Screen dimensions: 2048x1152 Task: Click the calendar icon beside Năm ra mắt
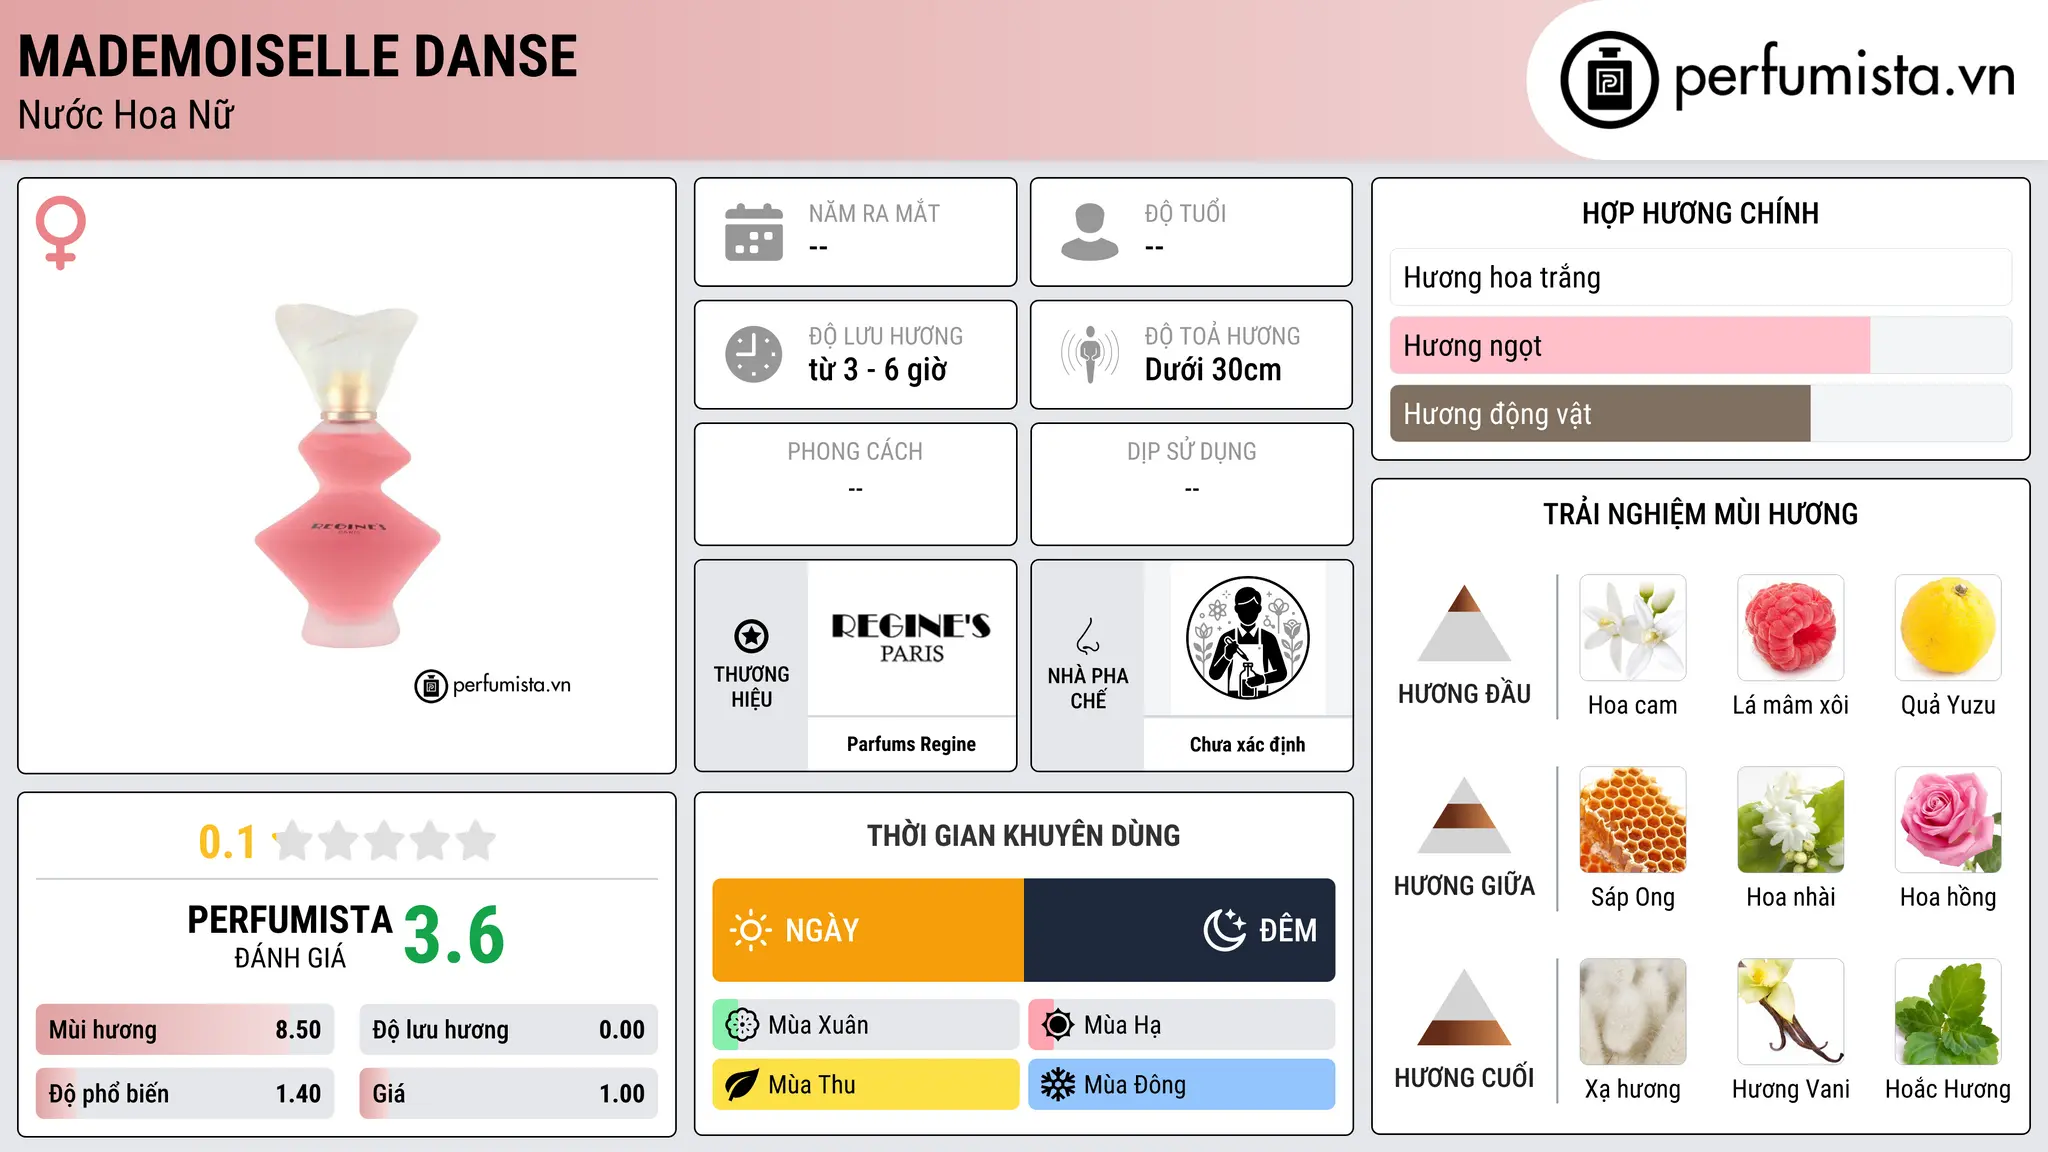754,232
